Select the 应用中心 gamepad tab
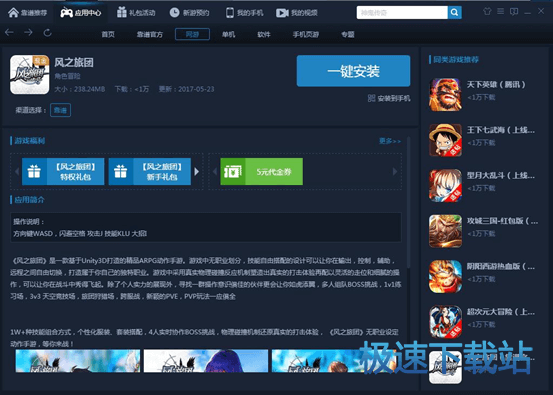 [80, 13]
